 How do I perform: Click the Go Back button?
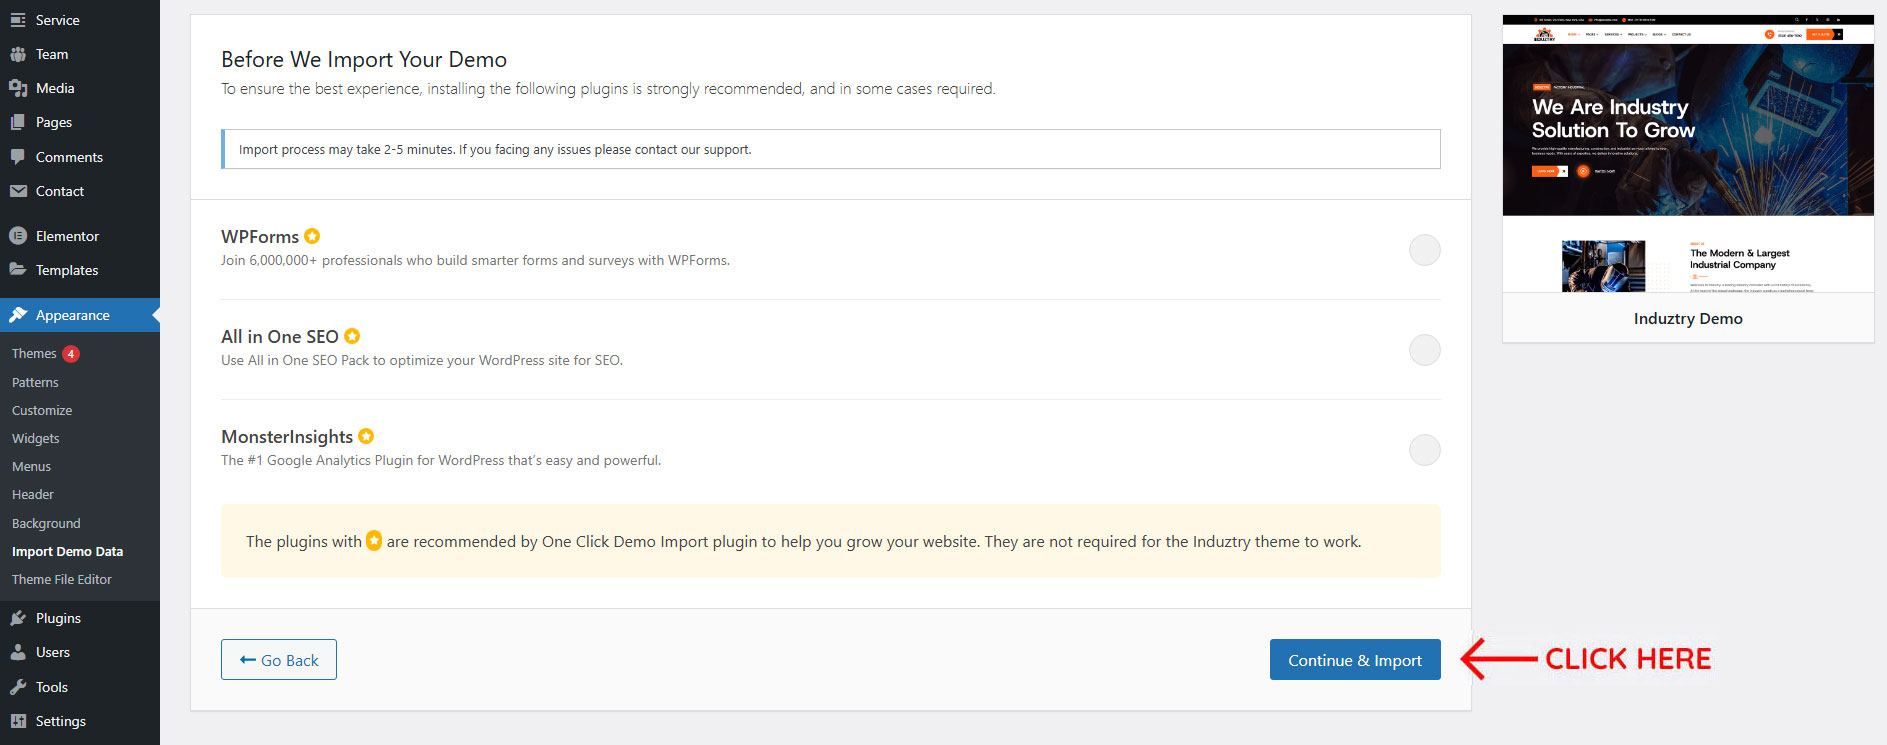click(x=279, y=660)
